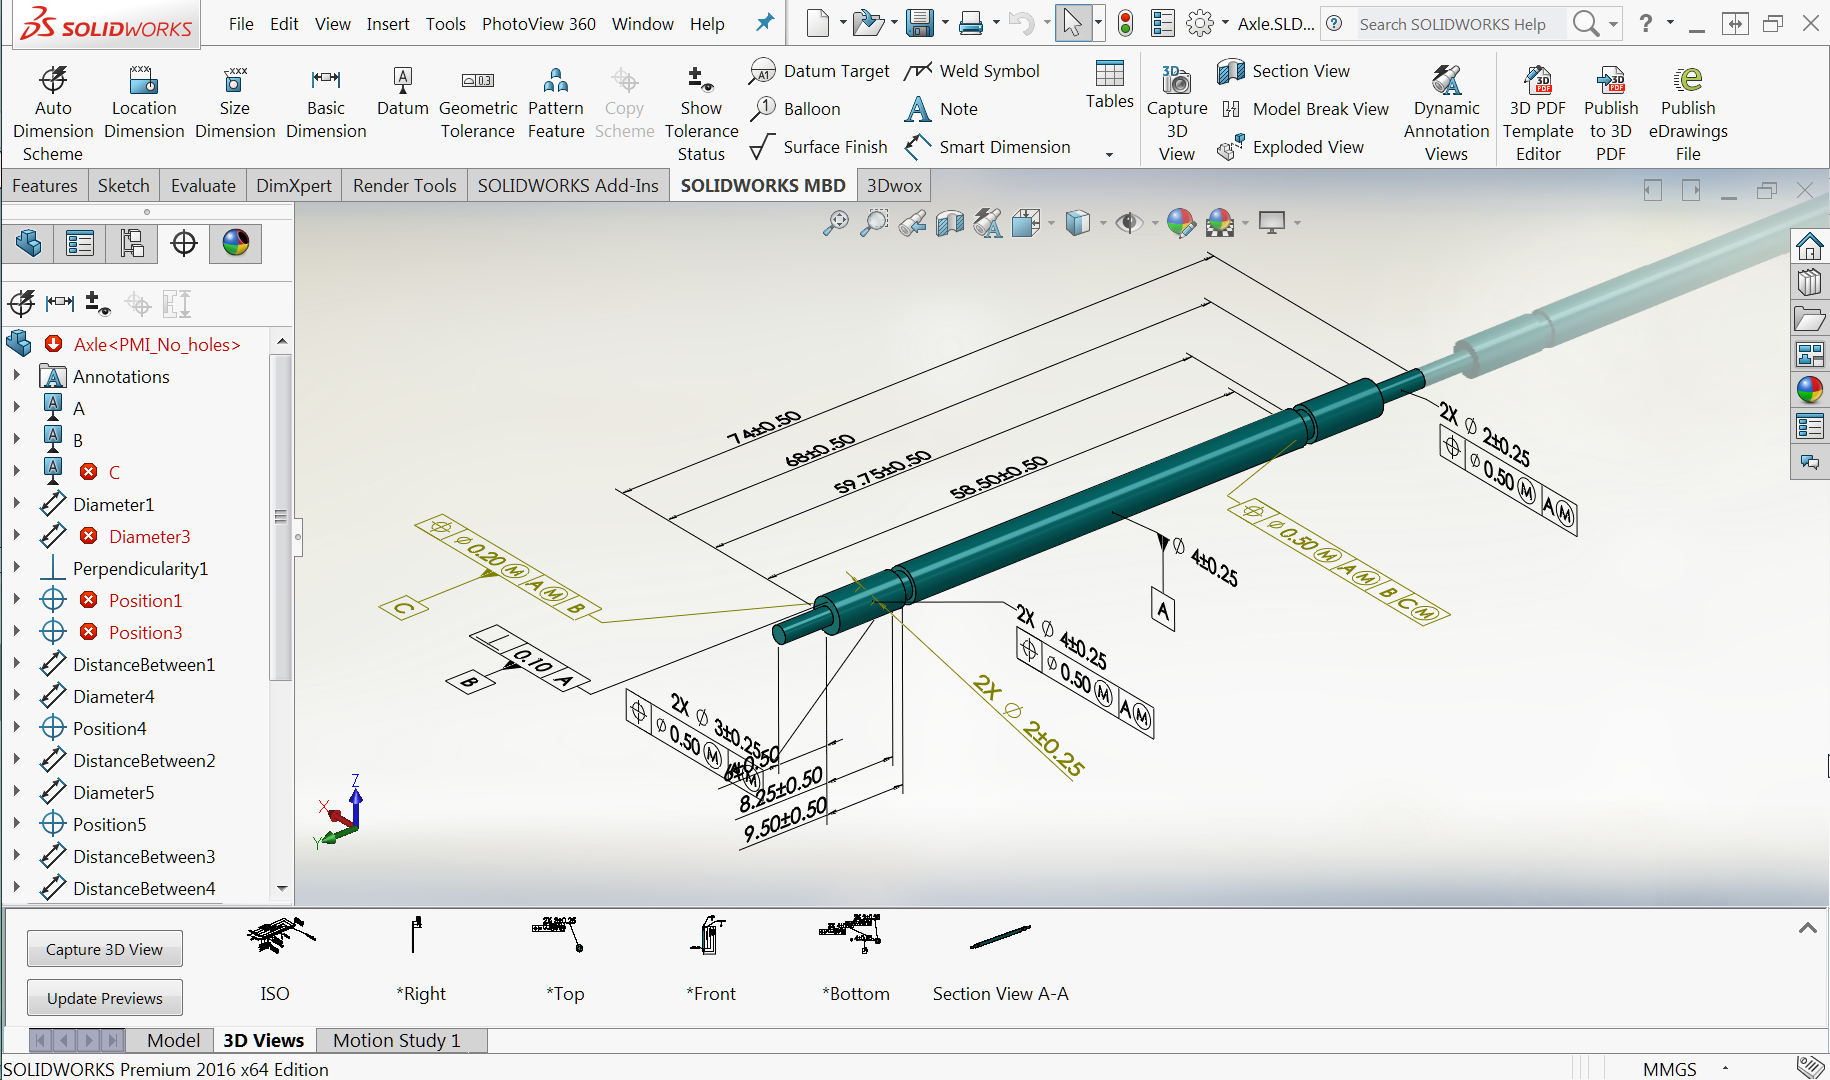Open the MMGS unit system dropdown
This screenshot has height=1080, width=1830.
point(1726,1069)
